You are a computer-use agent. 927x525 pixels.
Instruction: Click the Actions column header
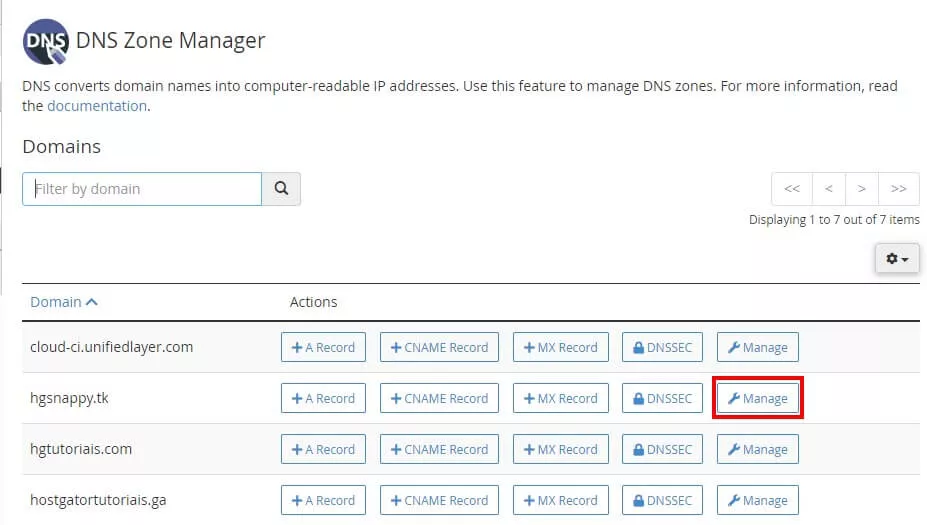[x=313, y=302]
